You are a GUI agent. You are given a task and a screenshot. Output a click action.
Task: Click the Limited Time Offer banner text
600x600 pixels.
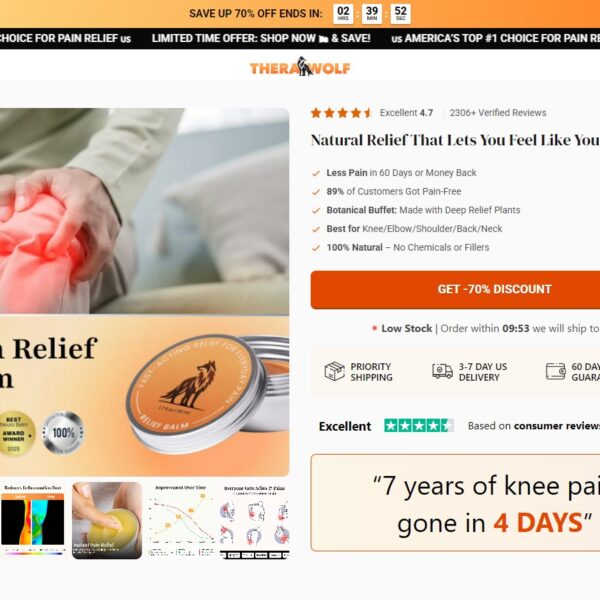(261, 38)
